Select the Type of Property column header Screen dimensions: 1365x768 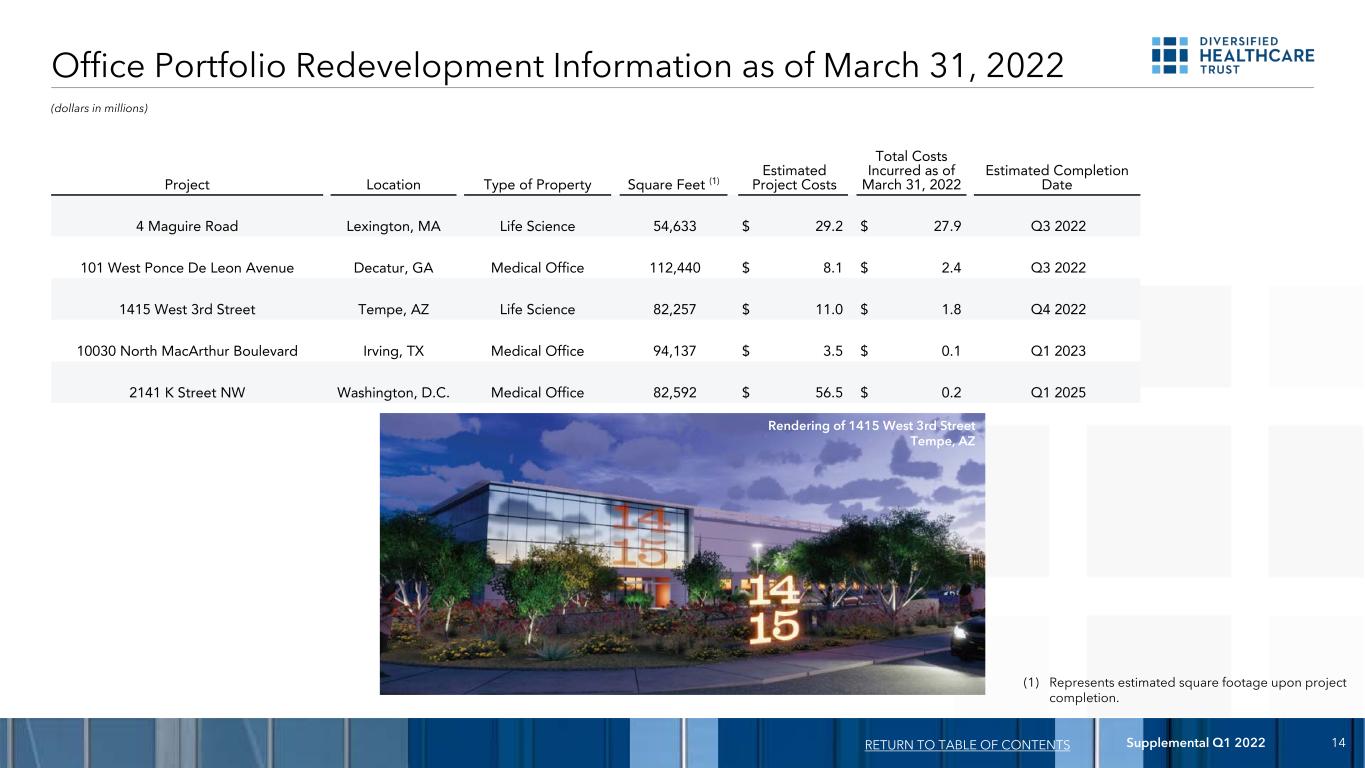coord(537,185)
